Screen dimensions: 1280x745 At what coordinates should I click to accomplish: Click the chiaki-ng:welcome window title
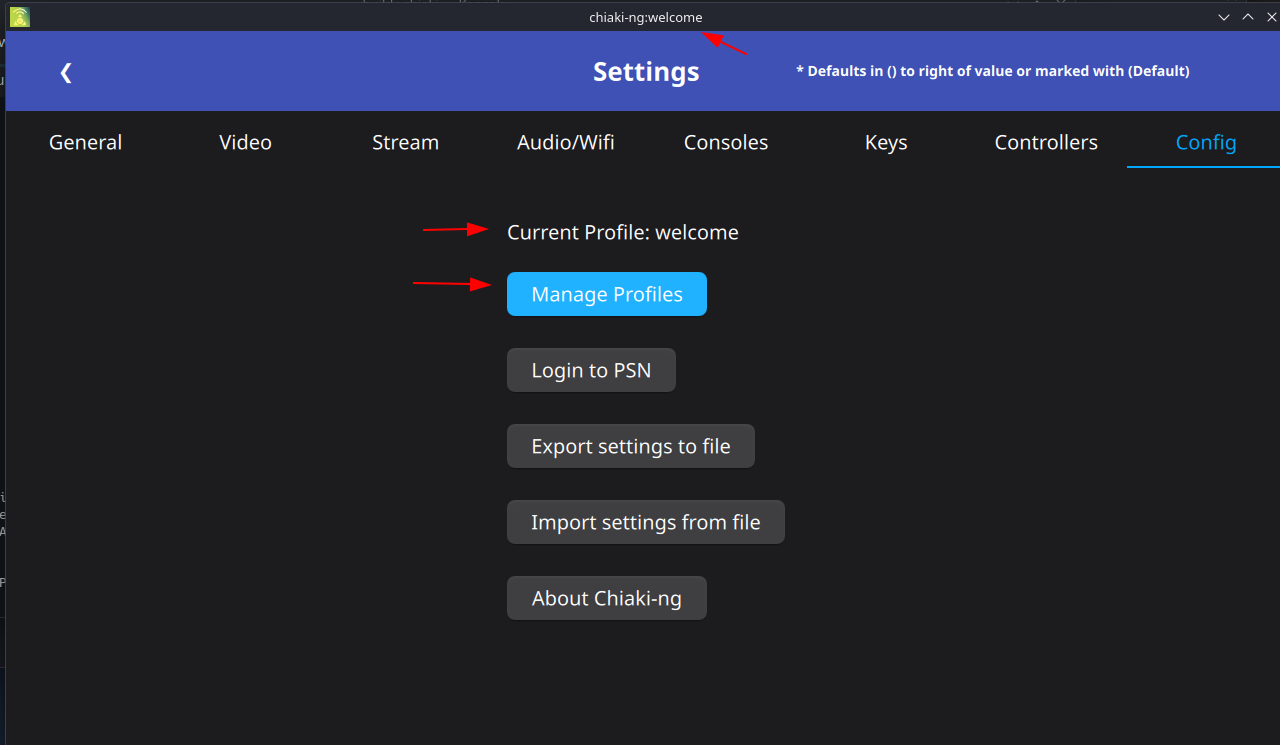click(x=646, y=17)
